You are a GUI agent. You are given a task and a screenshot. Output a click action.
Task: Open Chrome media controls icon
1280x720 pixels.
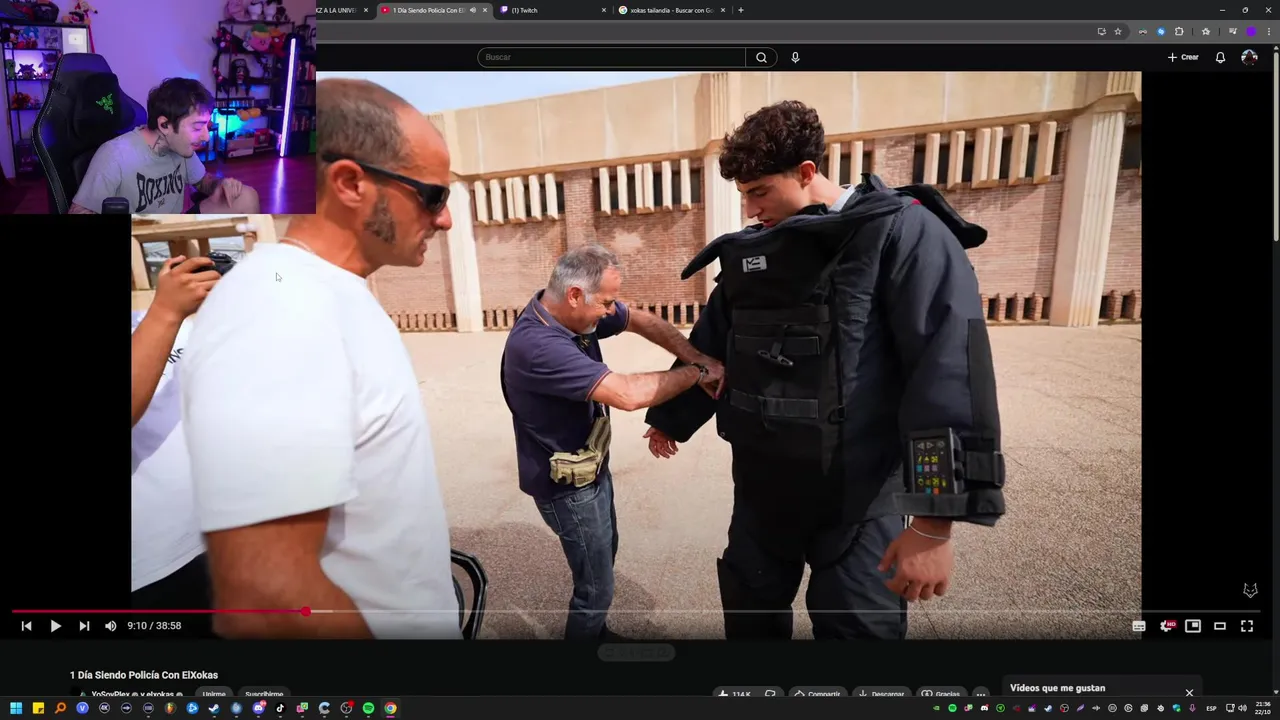pos(1232,31)
